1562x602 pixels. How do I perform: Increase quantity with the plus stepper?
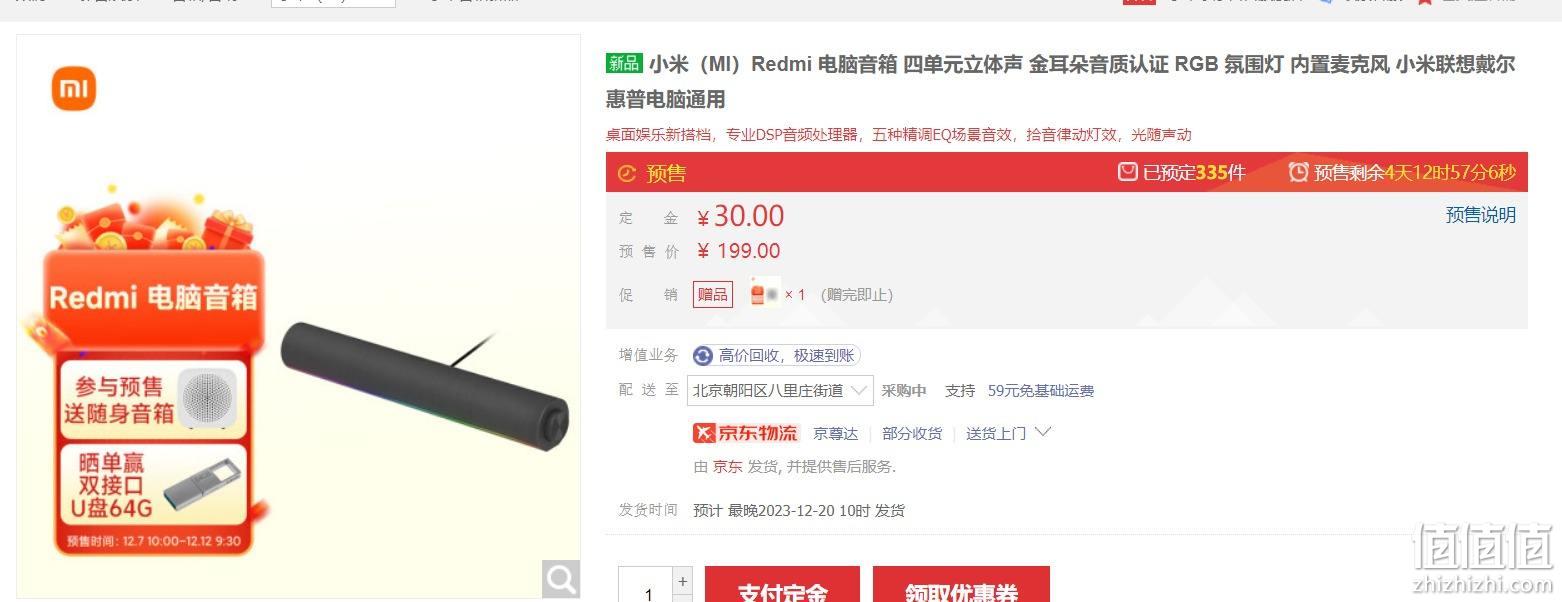point(683,581)
